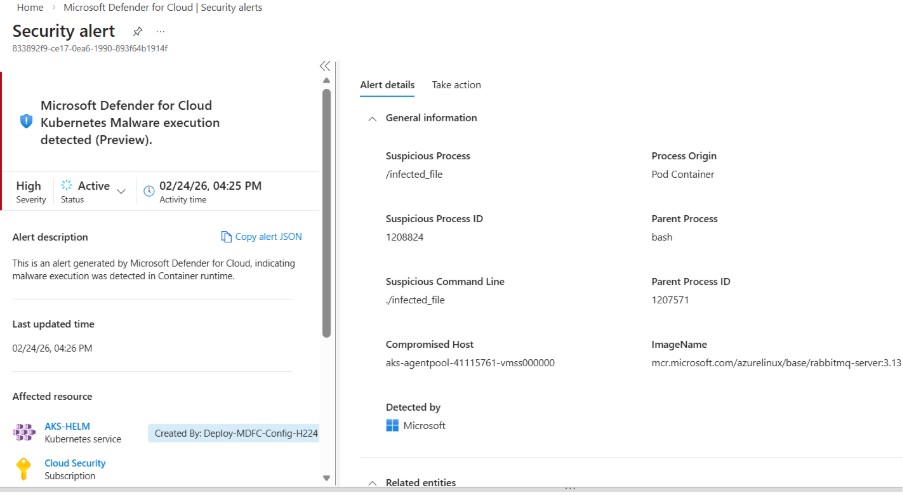Click the Microsoft logo under Detected by
903x495 pixels.
click(392, 425)
